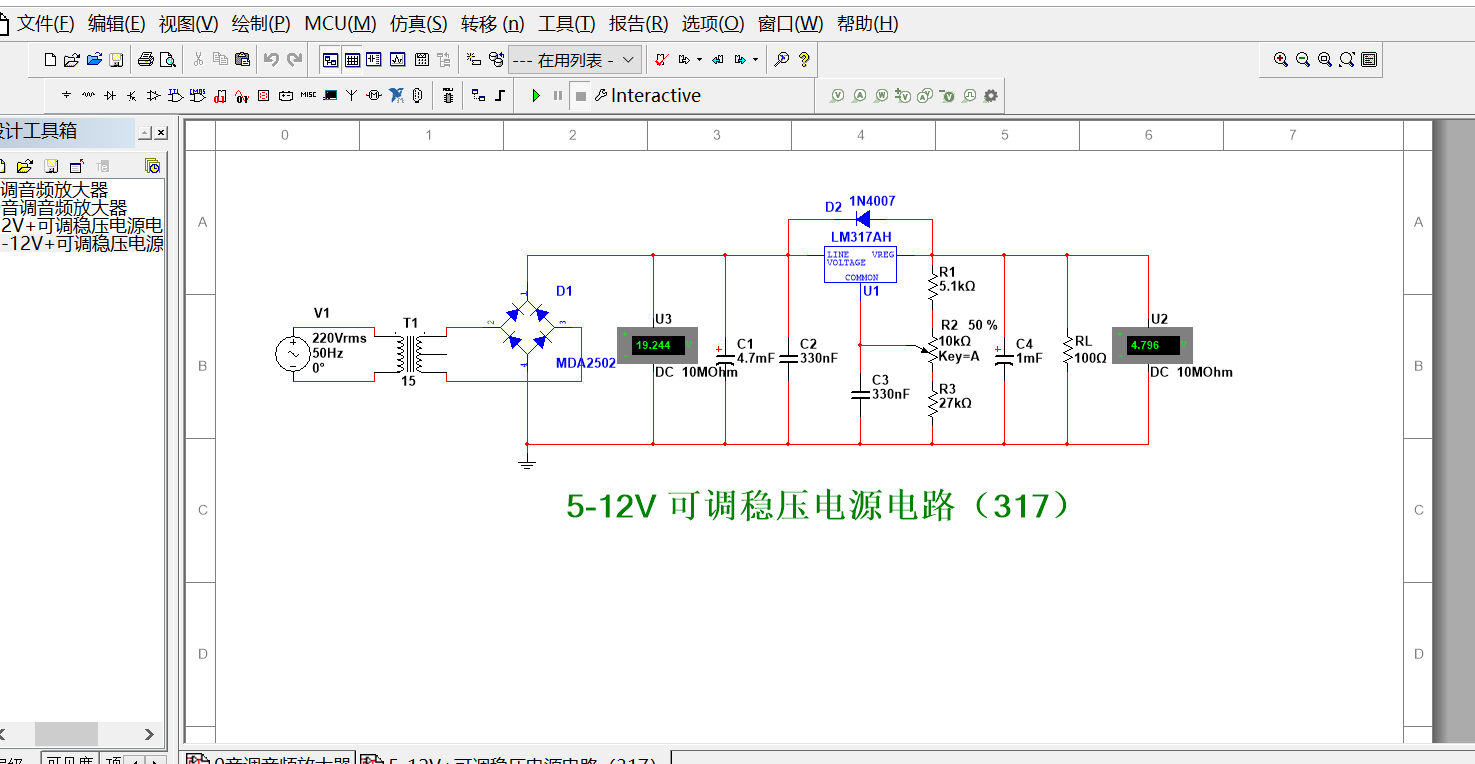Place an RF antenna component
The width and height of the screenshot is (1475, 764).
pyautogui.click(x=351, y=96)
